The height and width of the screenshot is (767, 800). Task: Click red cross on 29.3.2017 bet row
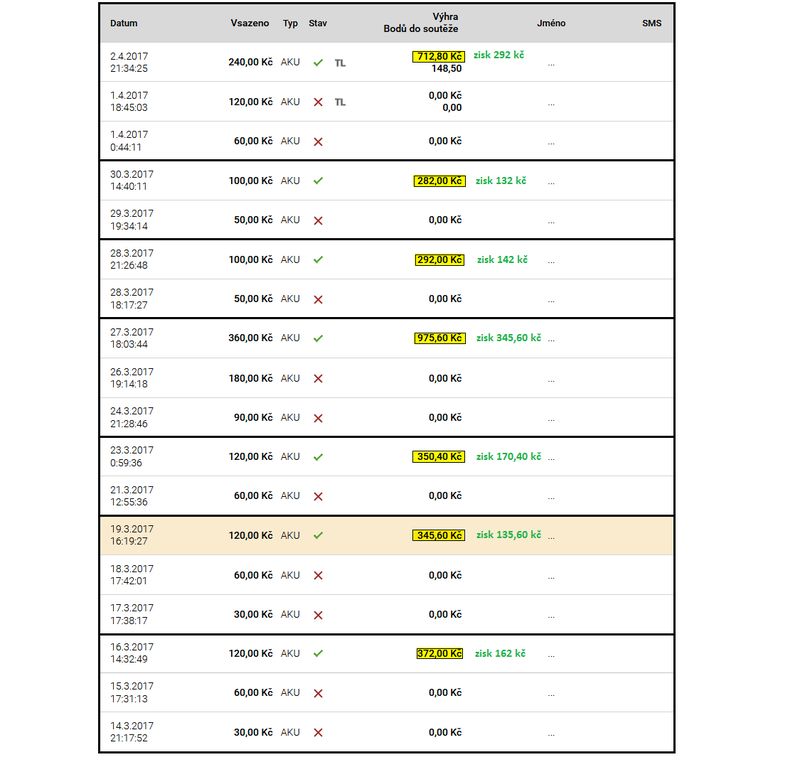pyautogui.click(x=318, y=220)
